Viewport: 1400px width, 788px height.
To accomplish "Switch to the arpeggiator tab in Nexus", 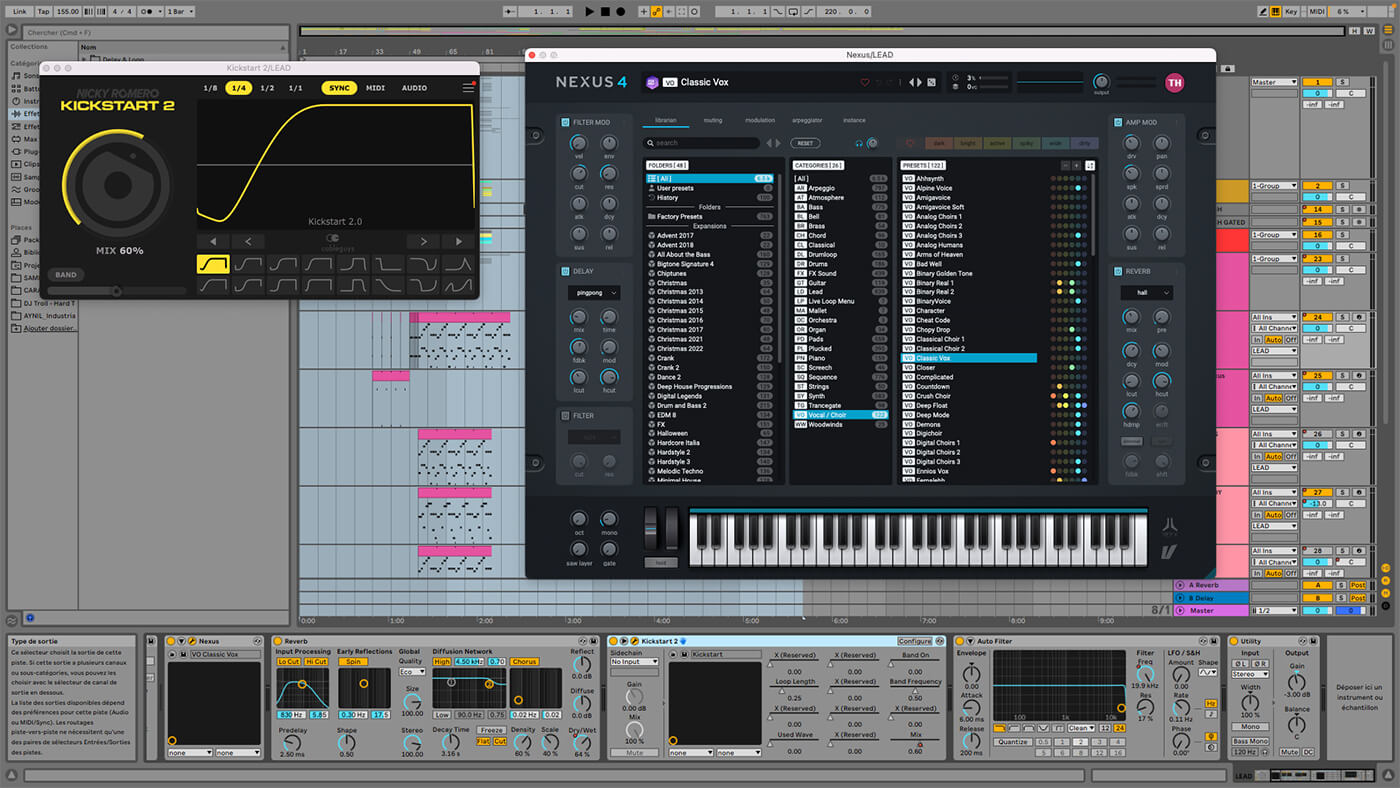I will [x=806, y=120].
